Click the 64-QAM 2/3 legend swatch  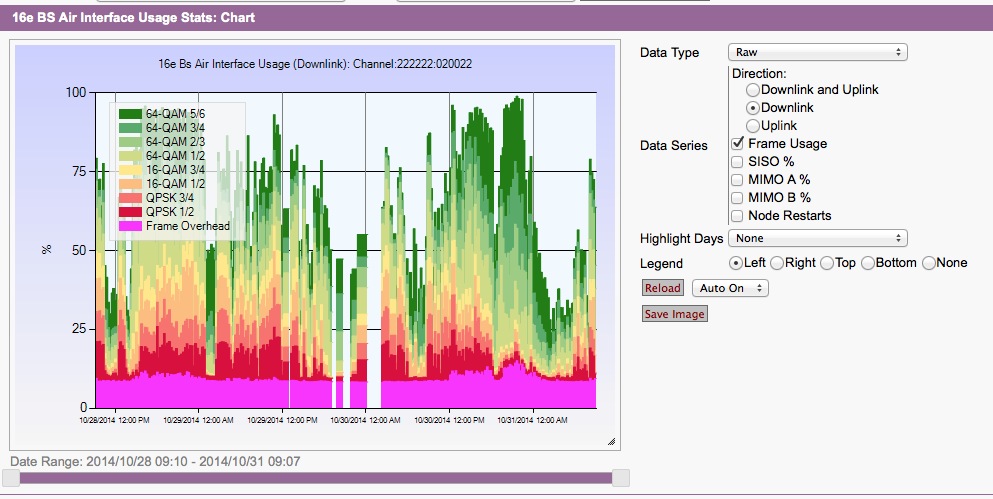click(x=130, y=142)
